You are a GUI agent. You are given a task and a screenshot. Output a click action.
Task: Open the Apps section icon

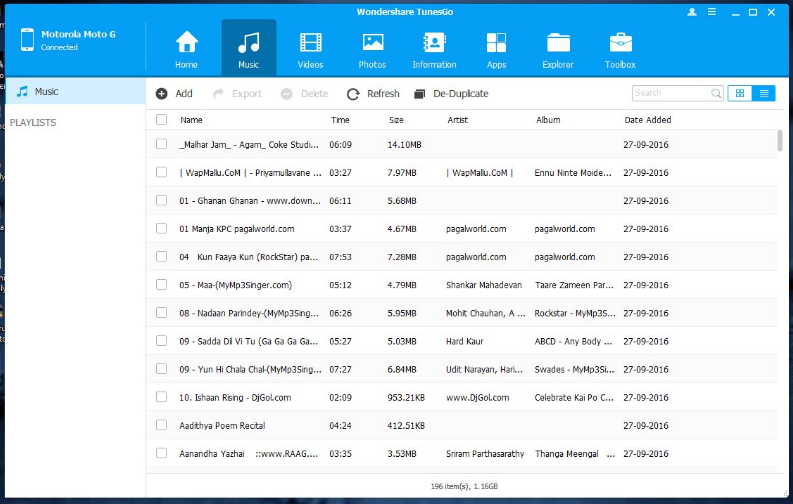pyautogui.click(x=496, y=43)
